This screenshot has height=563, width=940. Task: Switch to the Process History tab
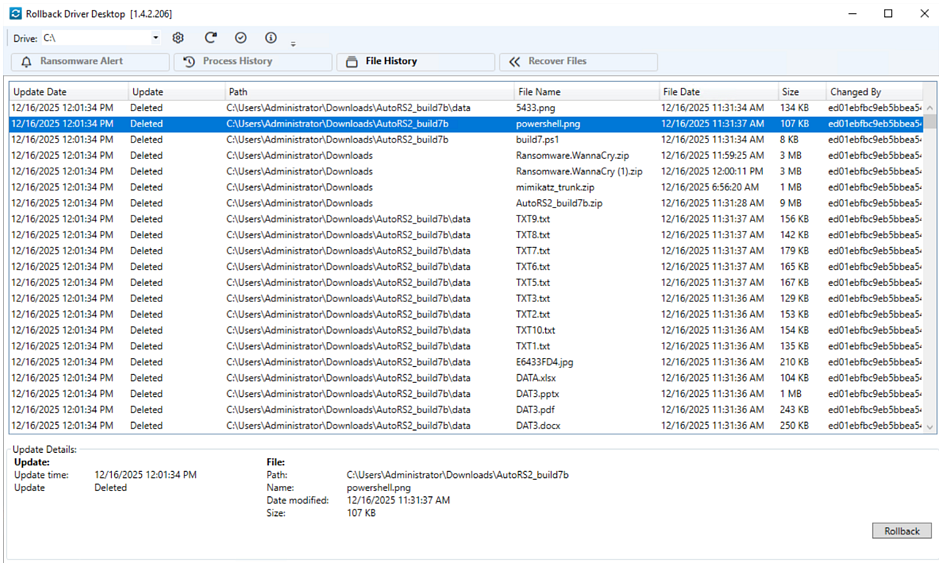click(253, 62)
